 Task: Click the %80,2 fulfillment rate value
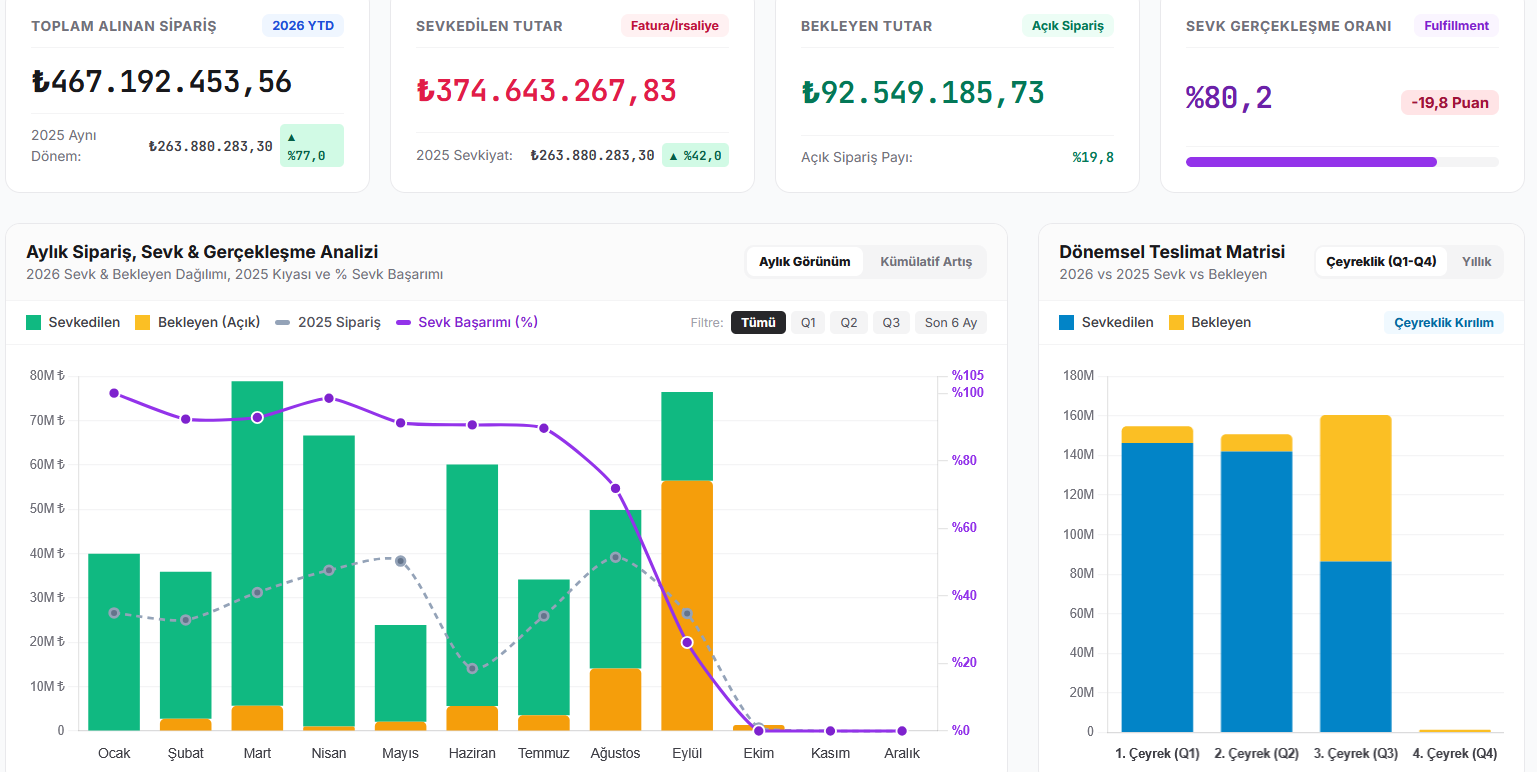(1229, 98)
